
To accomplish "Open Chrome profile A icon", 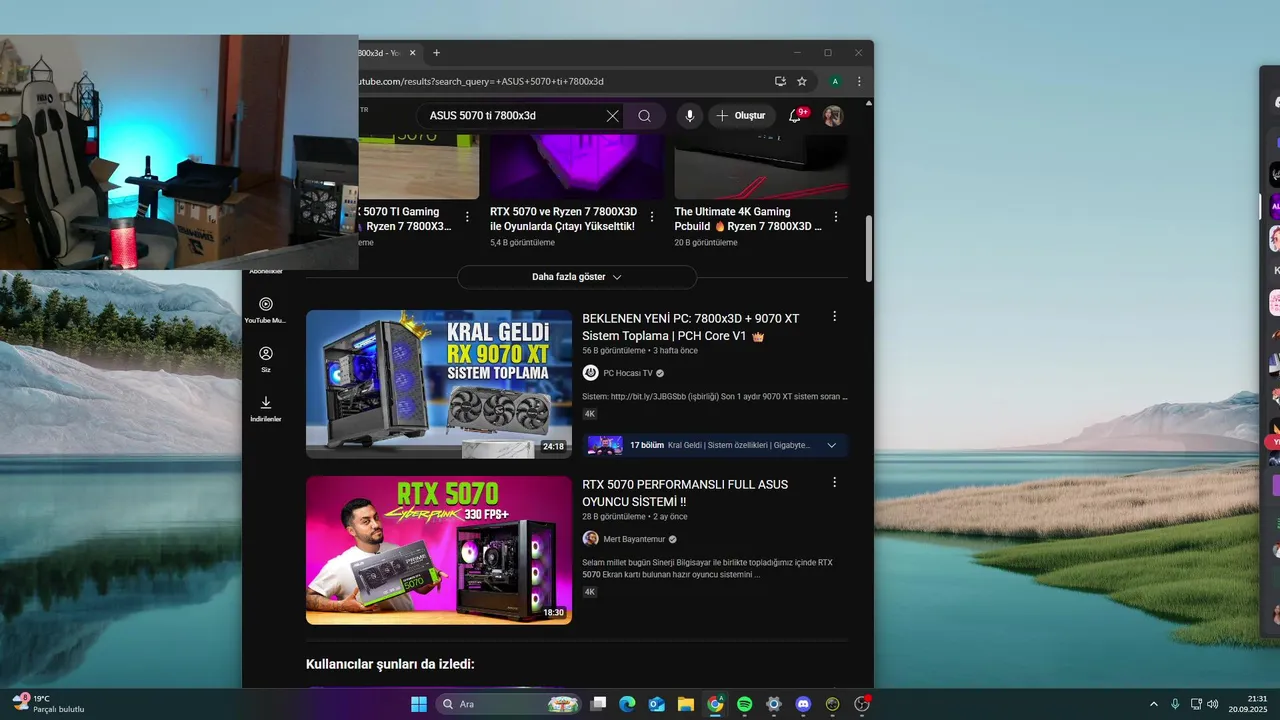I will (x=834, y=81).
